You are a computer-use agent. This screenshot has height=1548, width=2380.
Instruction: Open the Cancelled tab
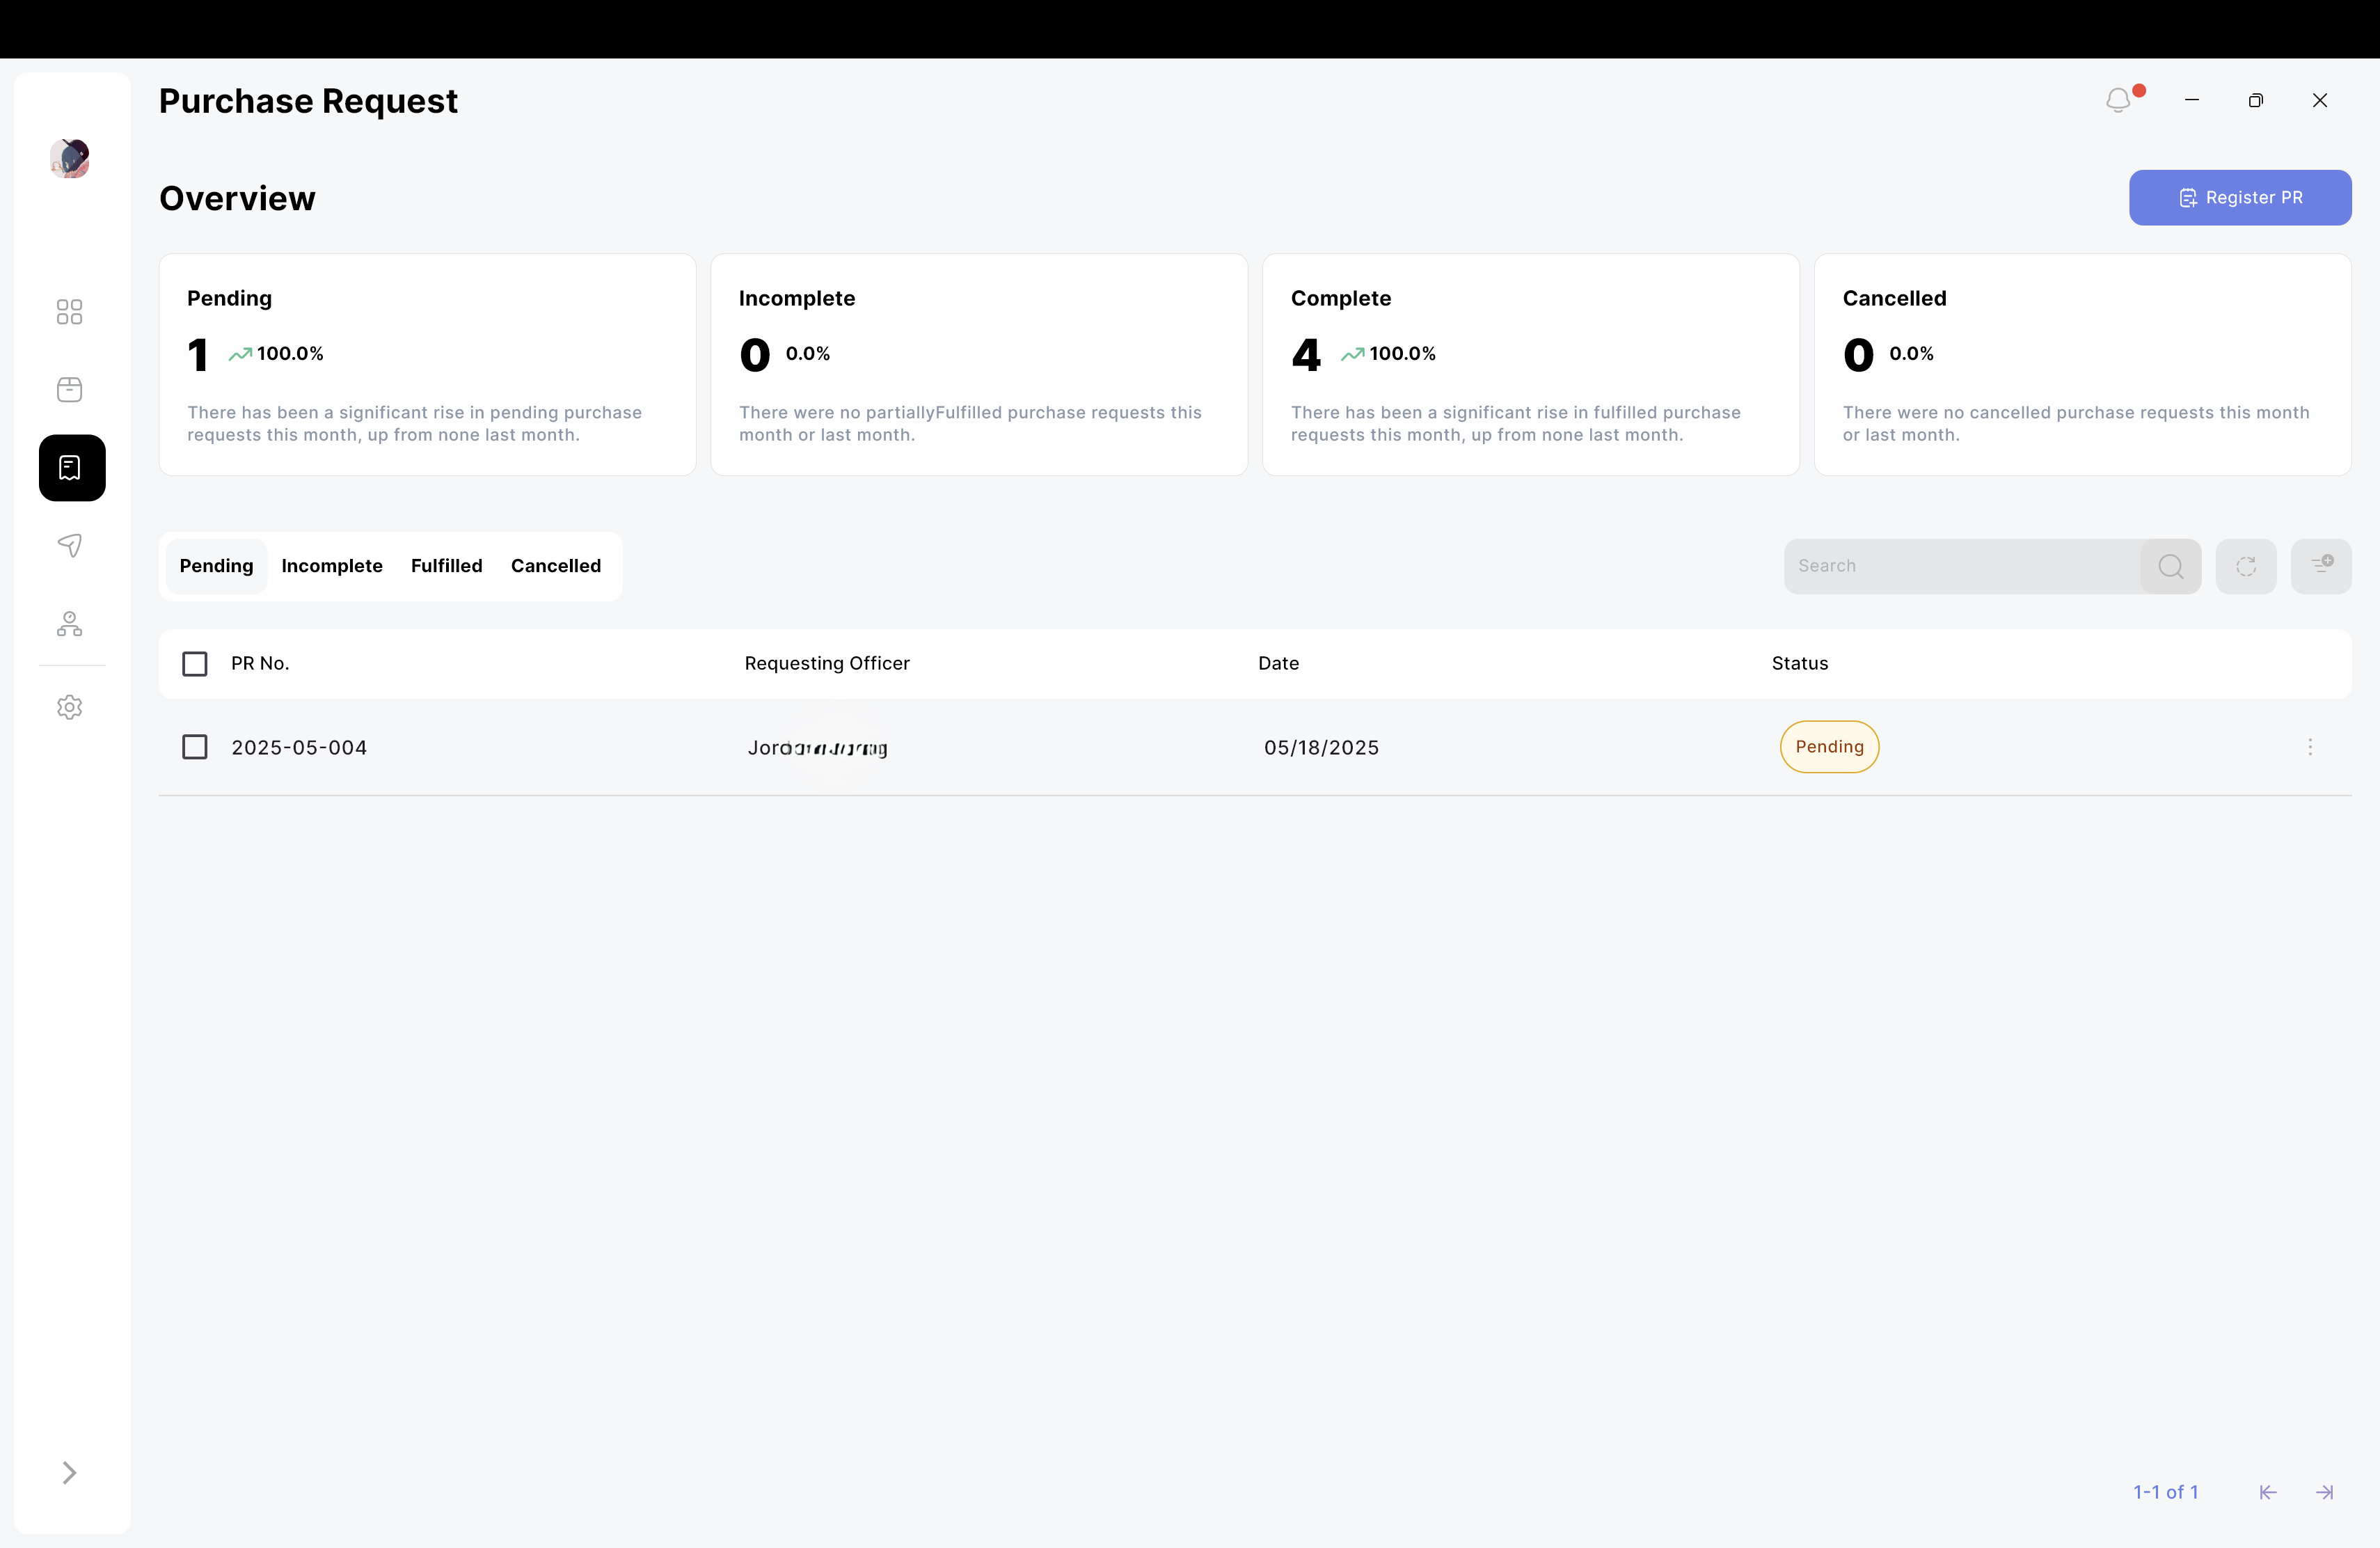tap(556, 566)
